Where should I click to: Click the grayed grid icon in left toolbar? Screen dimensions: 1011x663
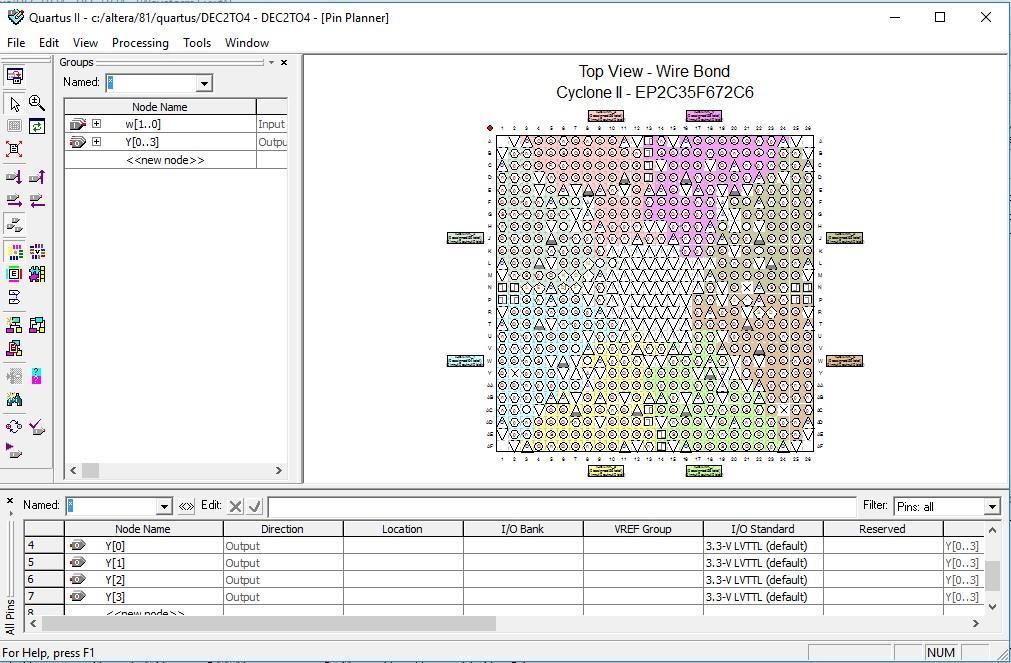tap(14, 126)
